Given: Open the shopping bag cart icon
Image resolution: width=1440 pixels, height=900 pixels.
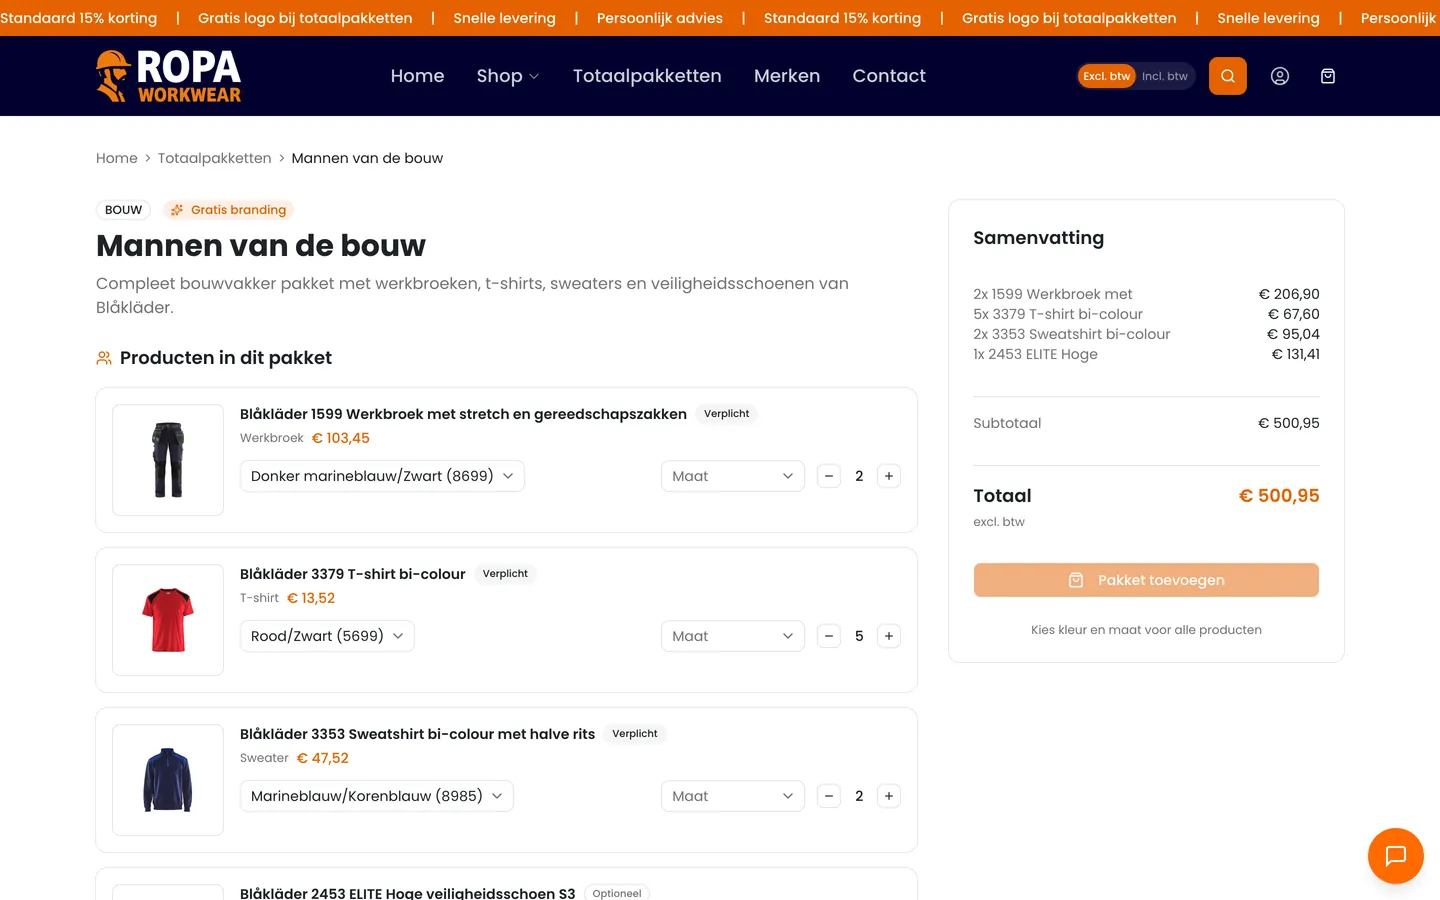Looking at the screenshot, I should click(1328, 76).
